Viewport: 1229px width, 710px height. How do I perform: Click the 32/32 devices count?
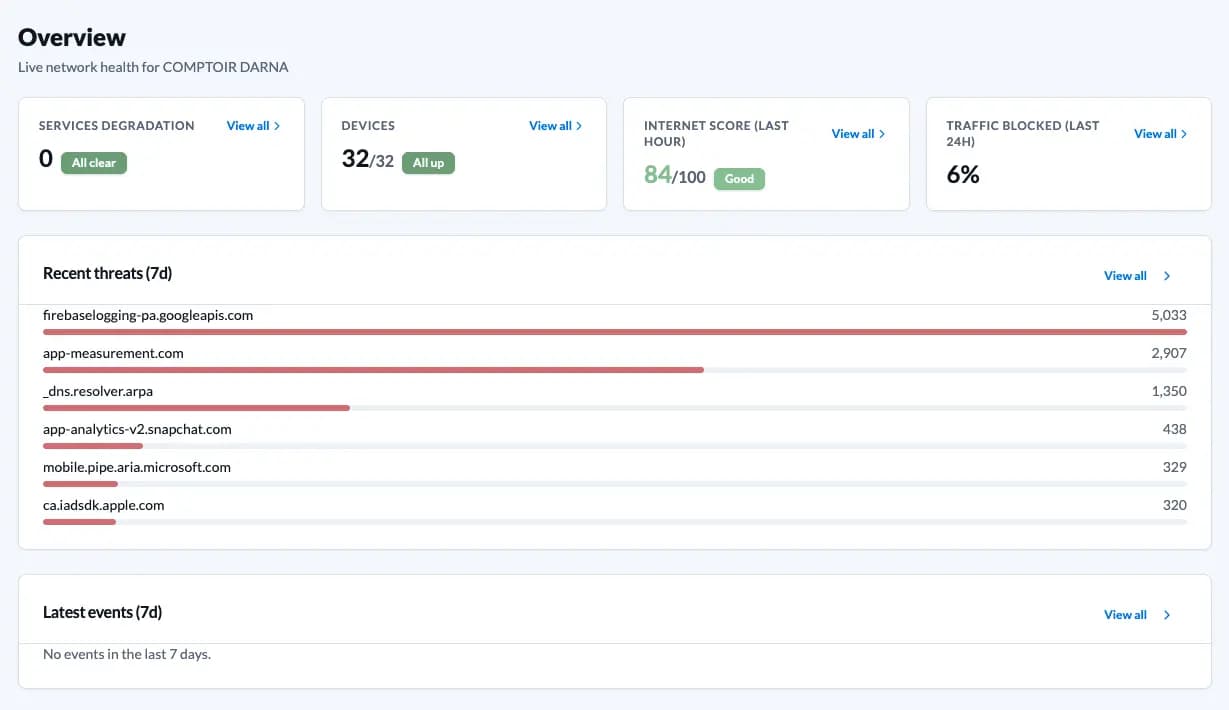coord(368,159)
